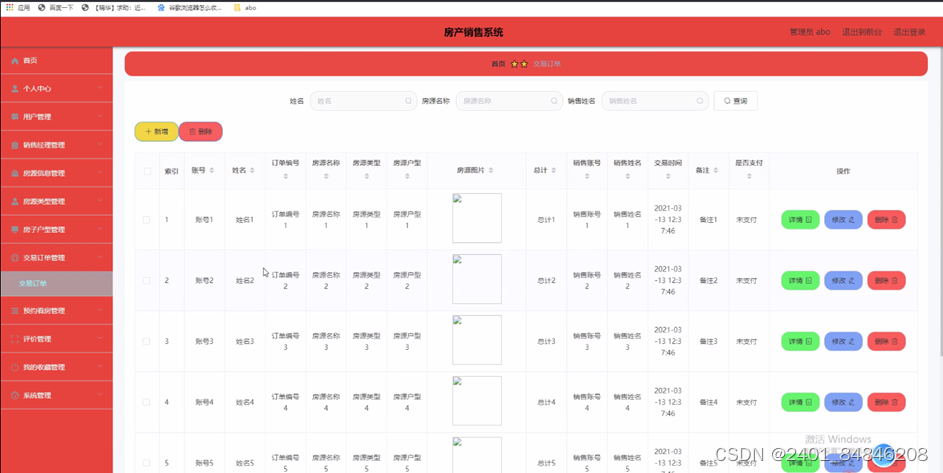This screenshot has width=943, height=473.
Task: Click the search icon in 姓名 input
Action: coord(408,101)
